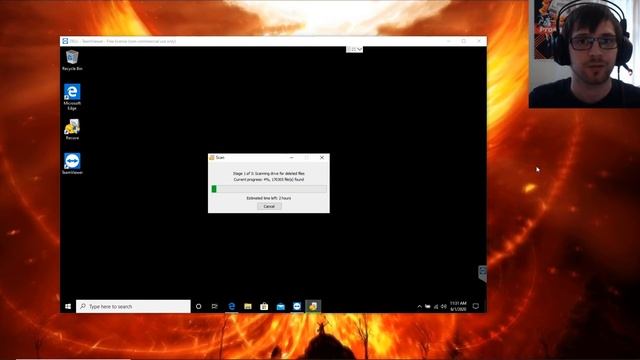Image resolution: width=640 pixels, height=360 pixels.
Task: Switch to Recuva on the taskbar
Action: [x=313, y=306]
